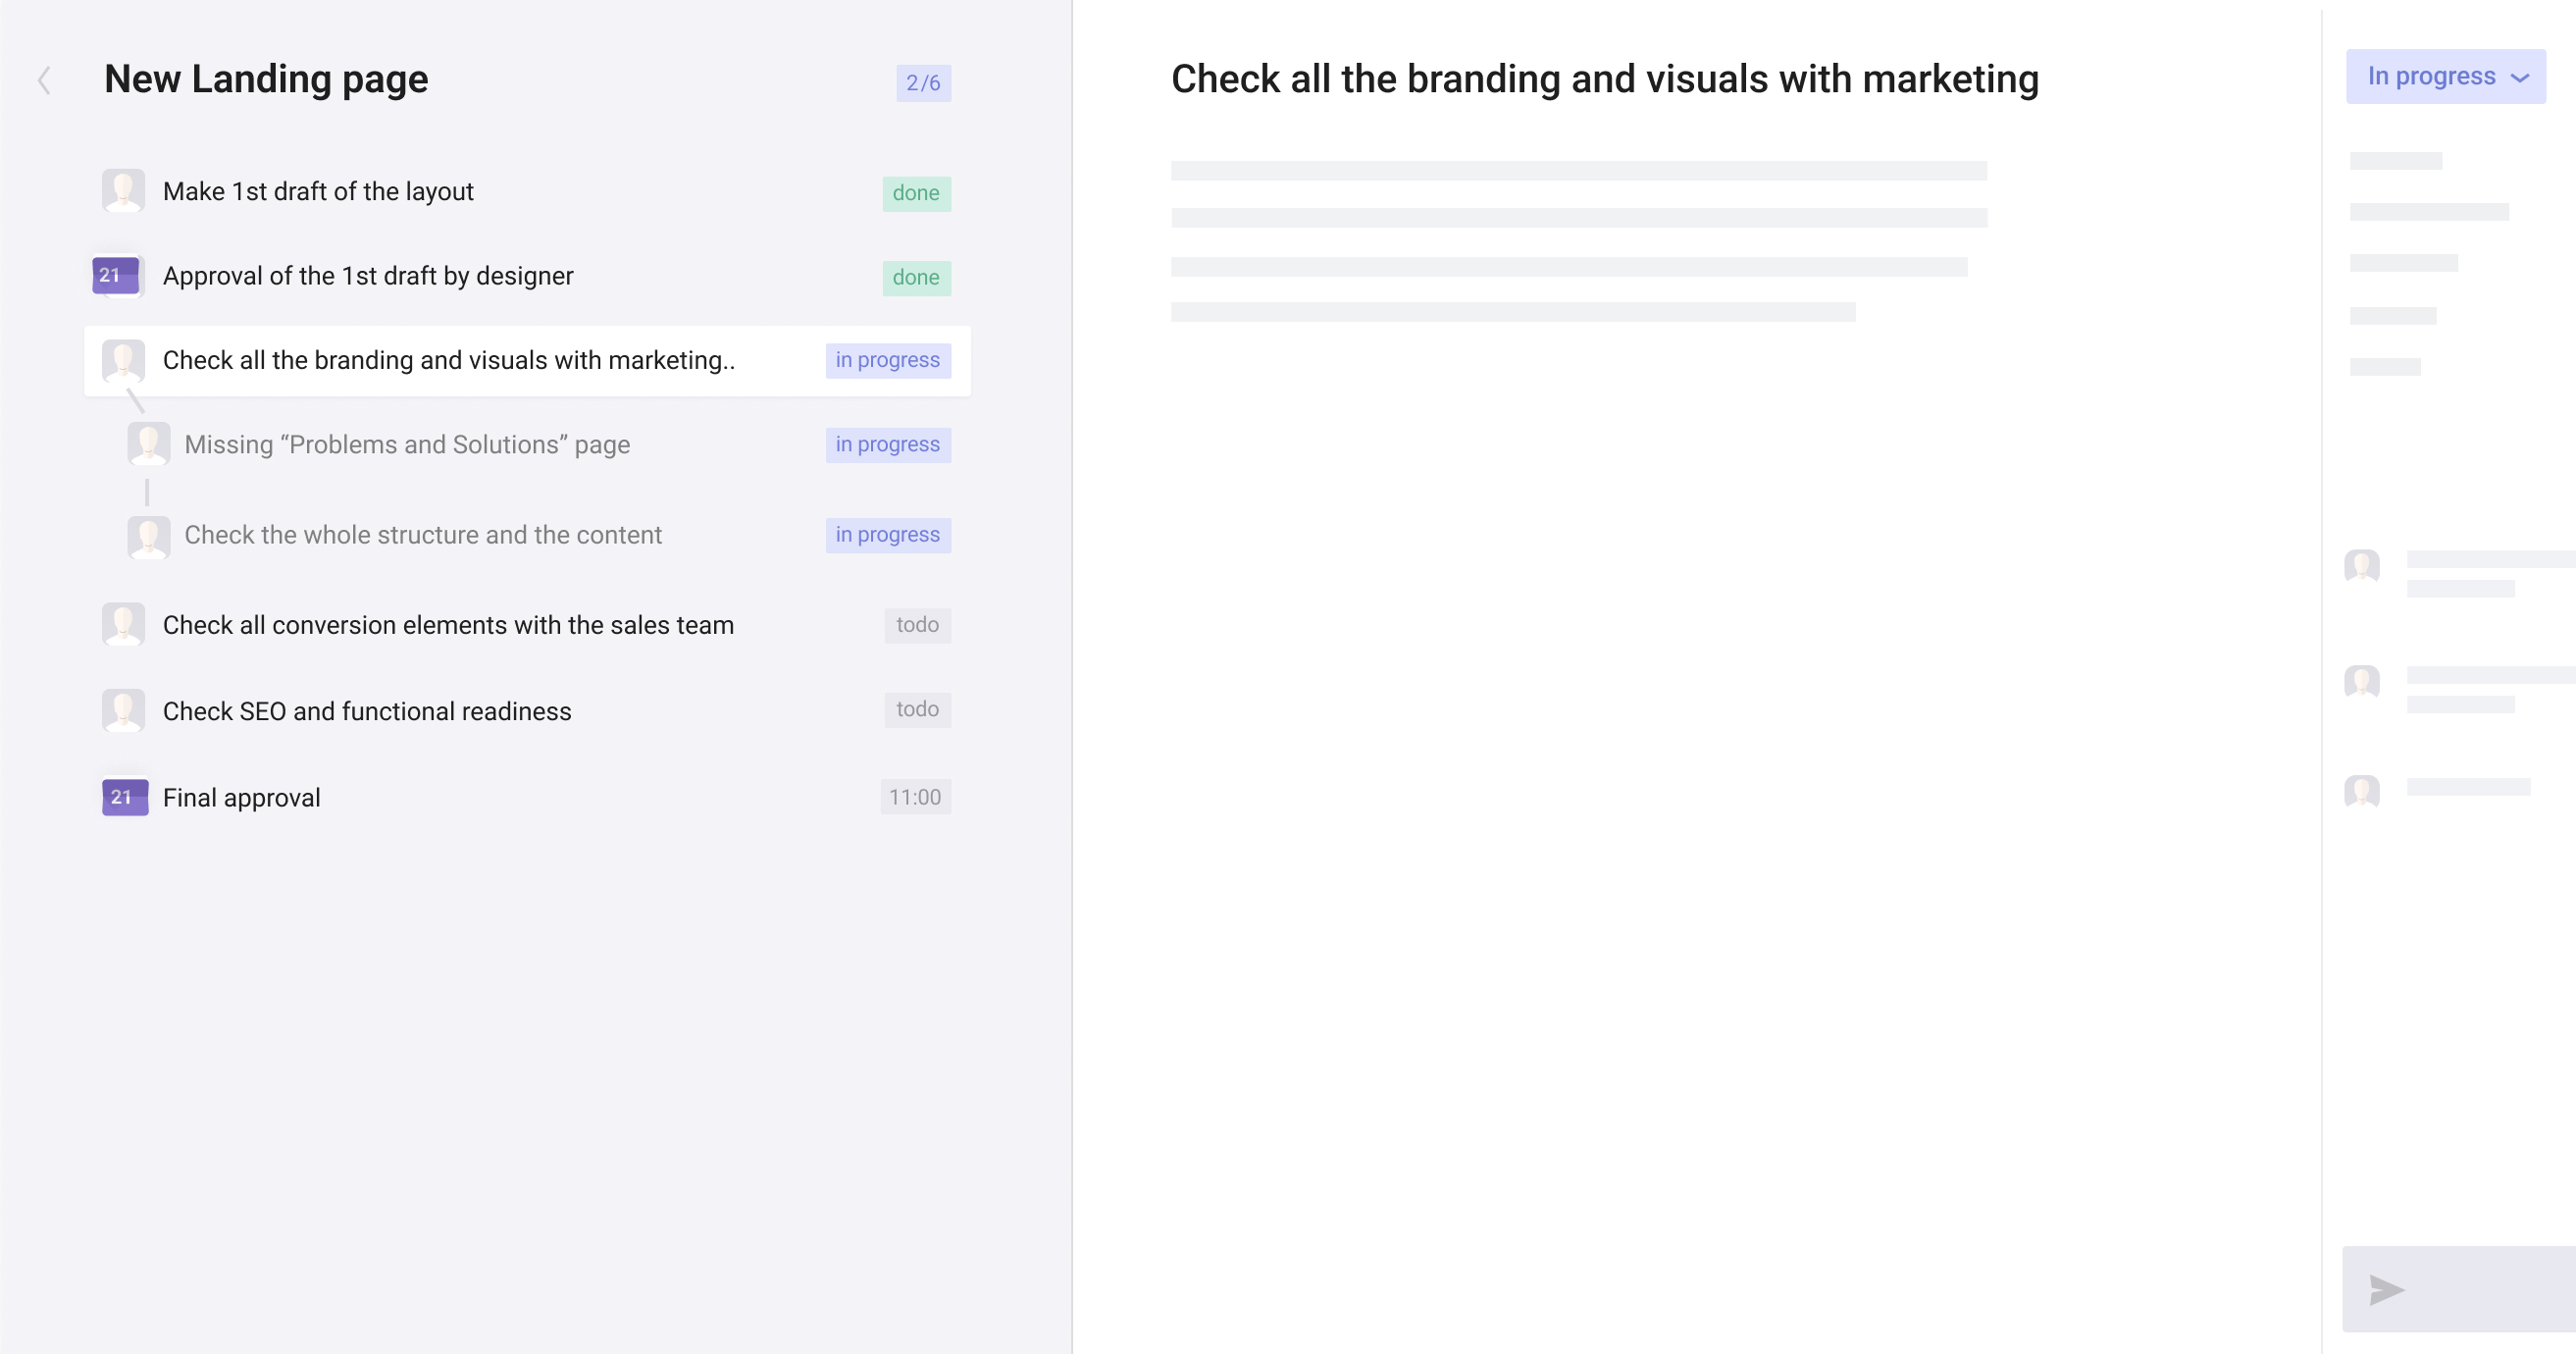Viewport: 2576px width, 1354px height.
Task: Click in progress badge on Missing Problems page row
Action: tap(888, 444)
